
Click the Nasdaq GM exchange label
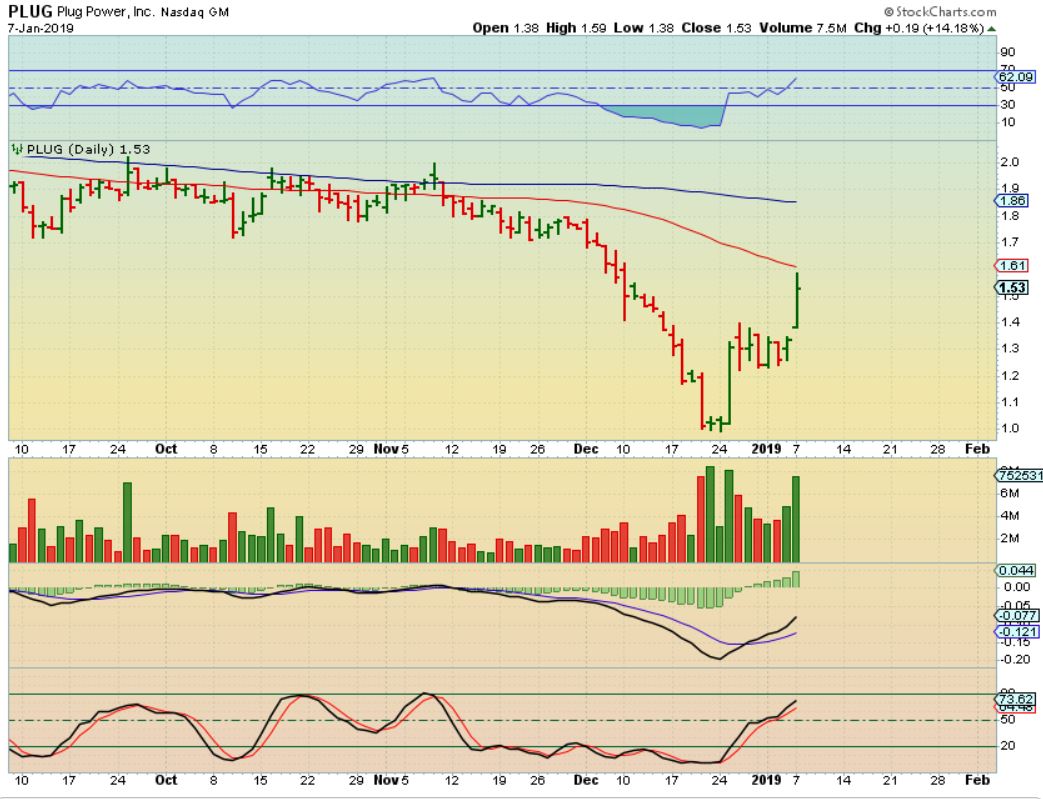click(195, 12)
